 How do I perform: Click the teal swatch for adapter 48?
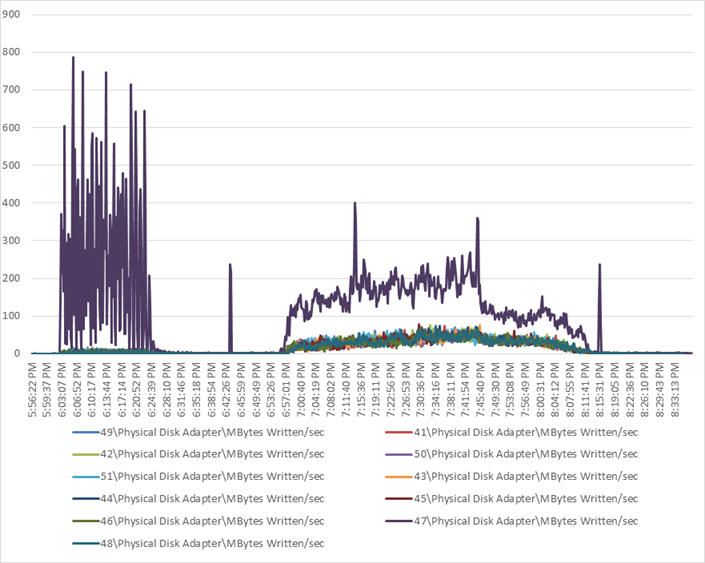pos(85,544)
